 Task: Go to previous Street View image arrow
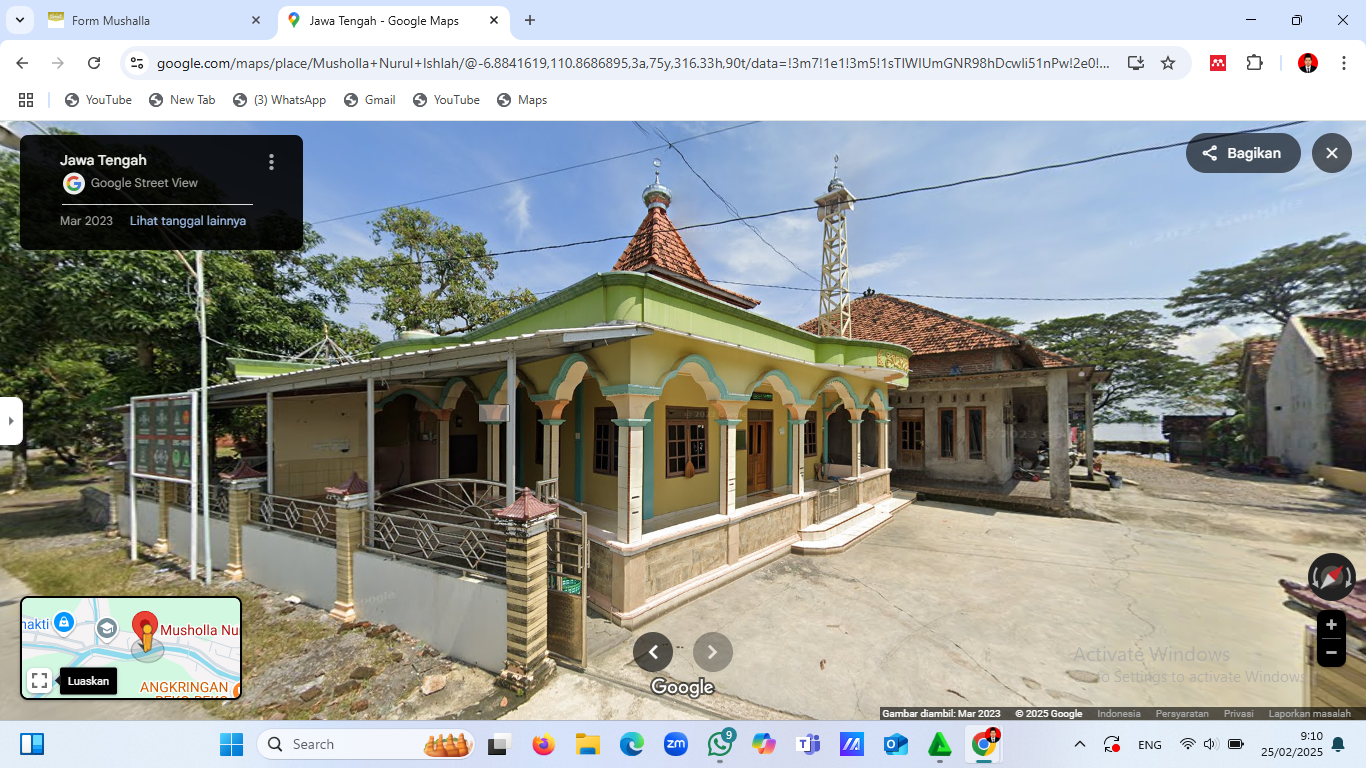(653, 652)
